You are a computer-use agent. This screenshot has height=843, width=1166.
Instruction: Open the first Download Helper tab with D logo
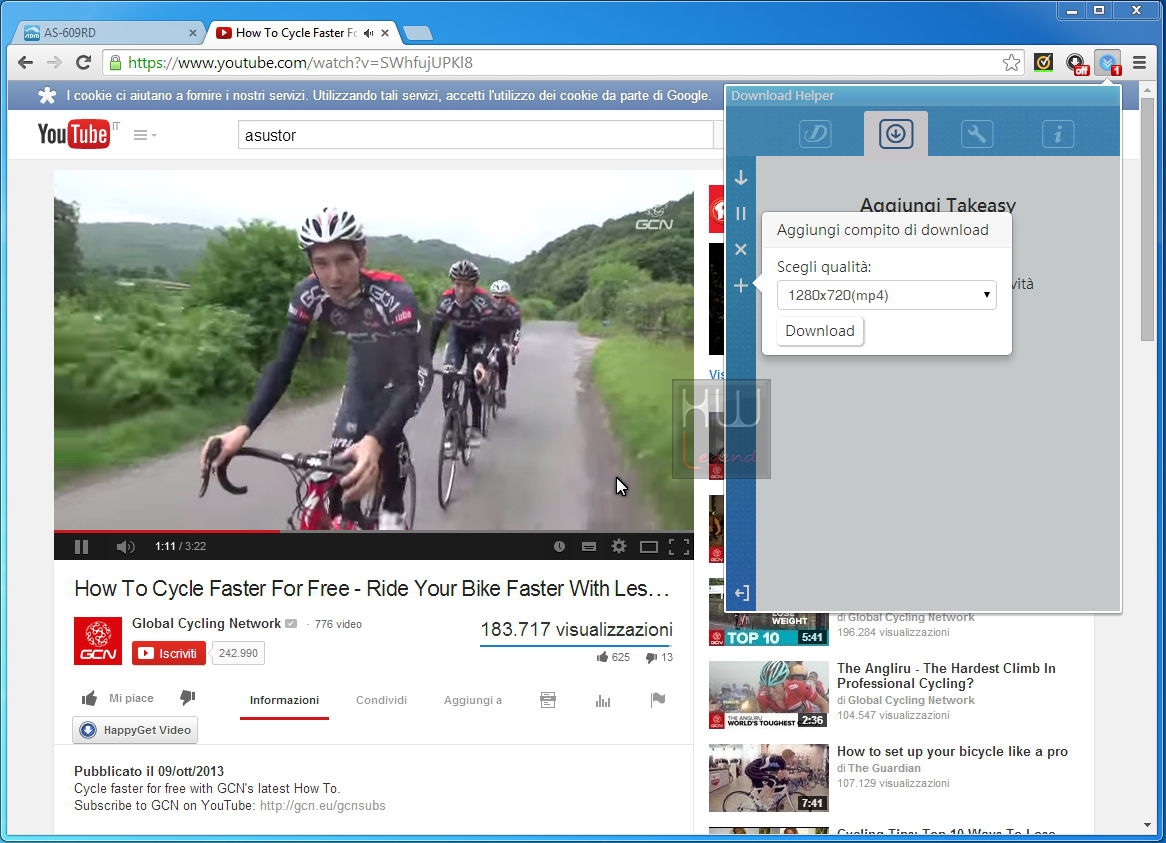[815, 134]
